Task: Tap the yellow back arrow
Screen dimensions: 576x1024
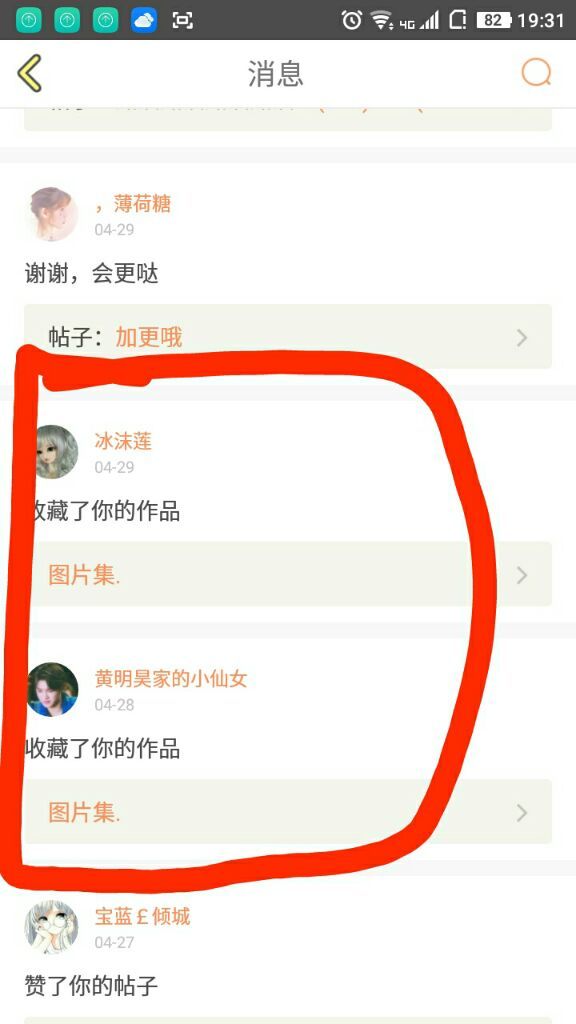Action: pos(29,73)
